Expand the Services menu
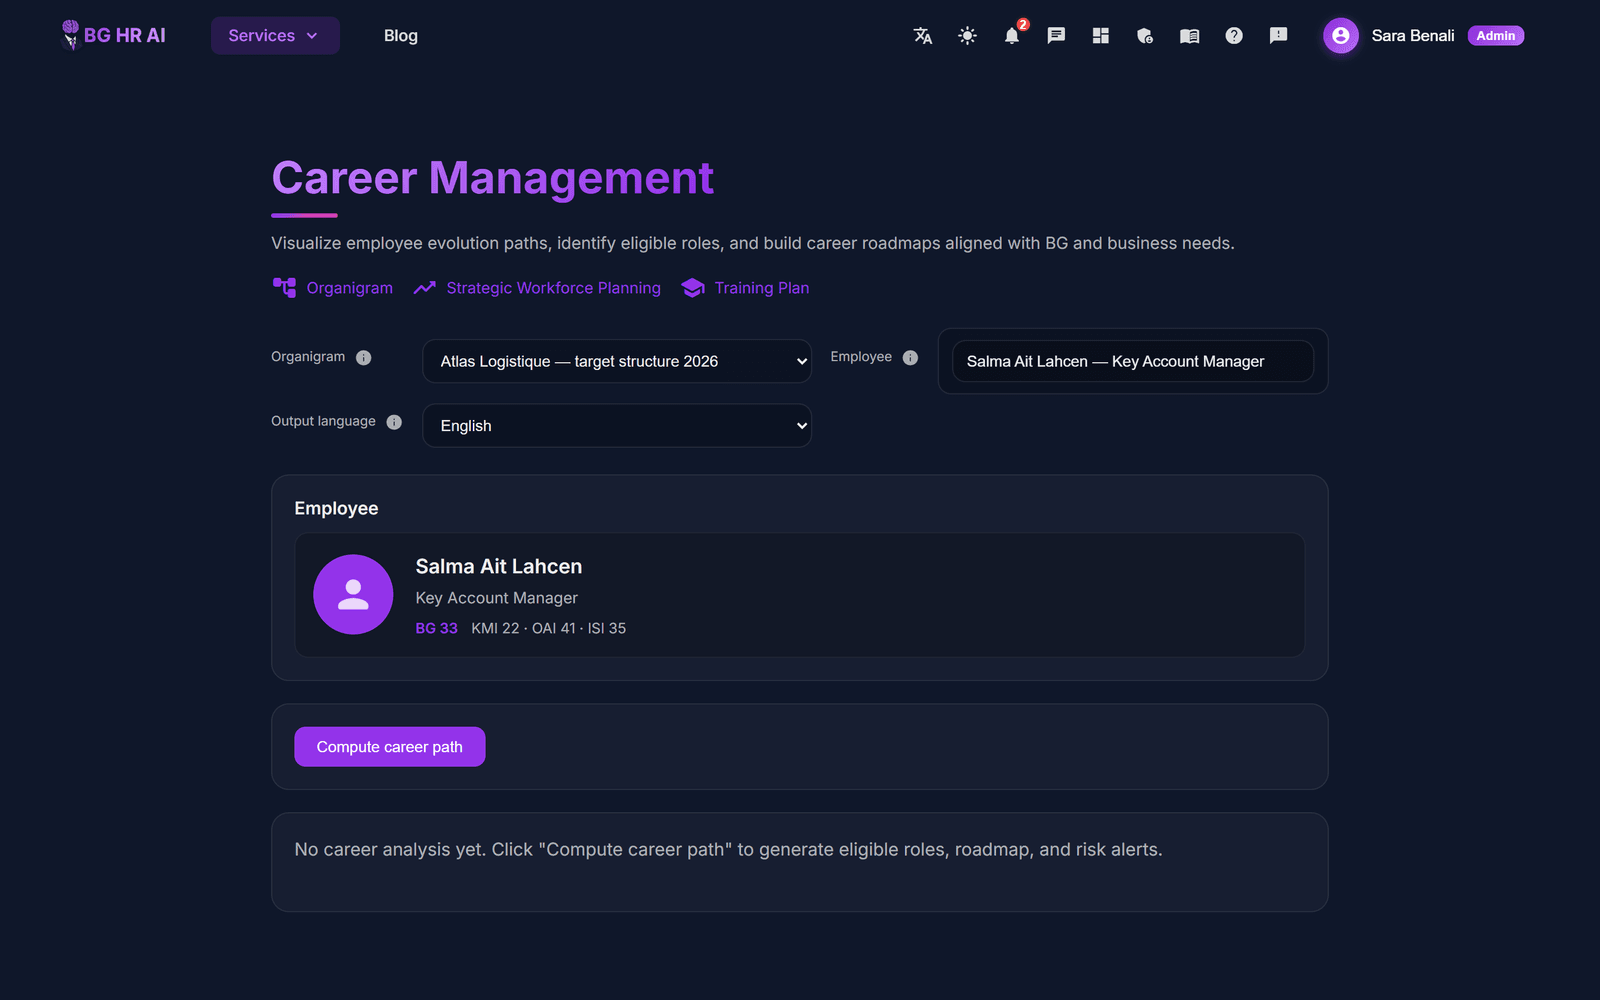This screenshot has width=1600, height=1000. 275,36
